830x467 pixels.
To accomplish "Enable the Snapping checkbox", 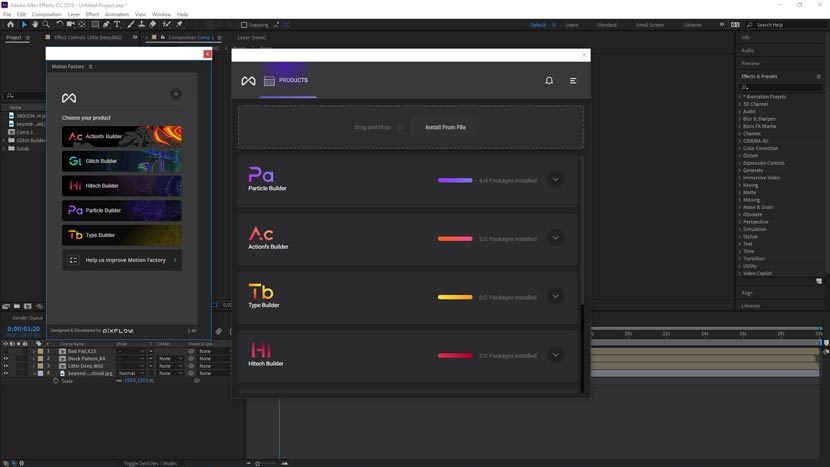I will tap(244, 25).
